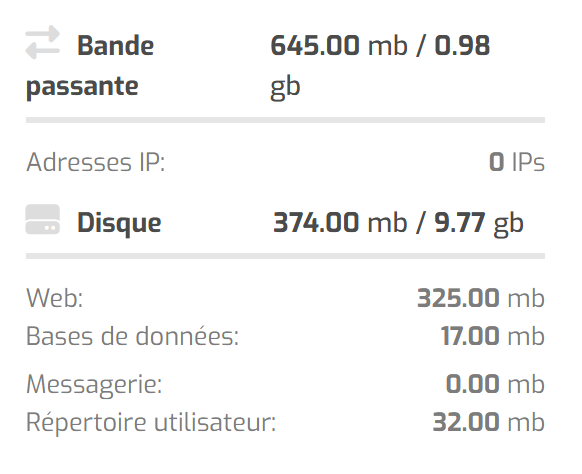Click the 0.98 gb bandwidth limit
582x474 pixels.
[380, 66]
